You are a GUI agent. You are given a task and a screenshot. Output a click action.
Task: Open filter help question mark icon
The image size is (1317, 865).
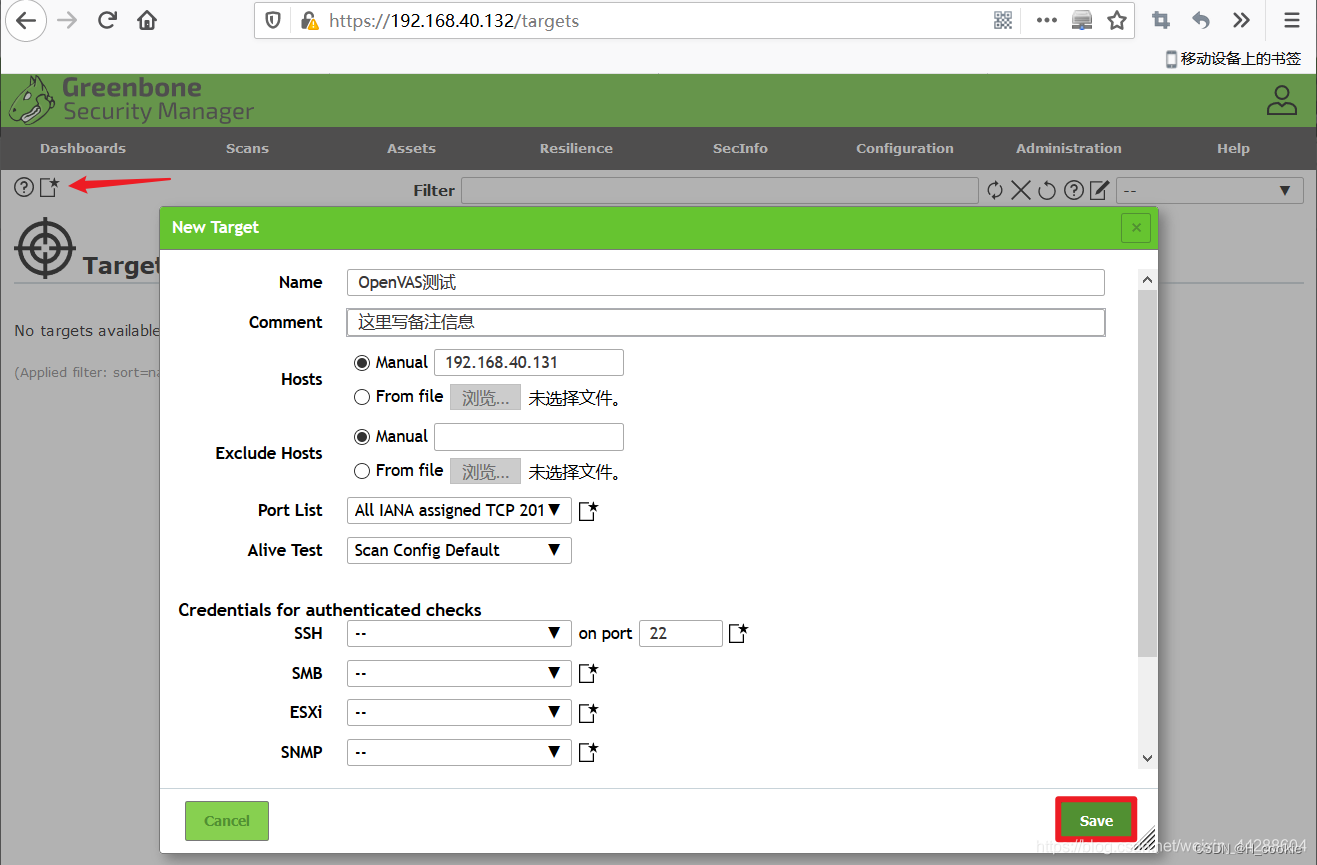click(1074, 190)
